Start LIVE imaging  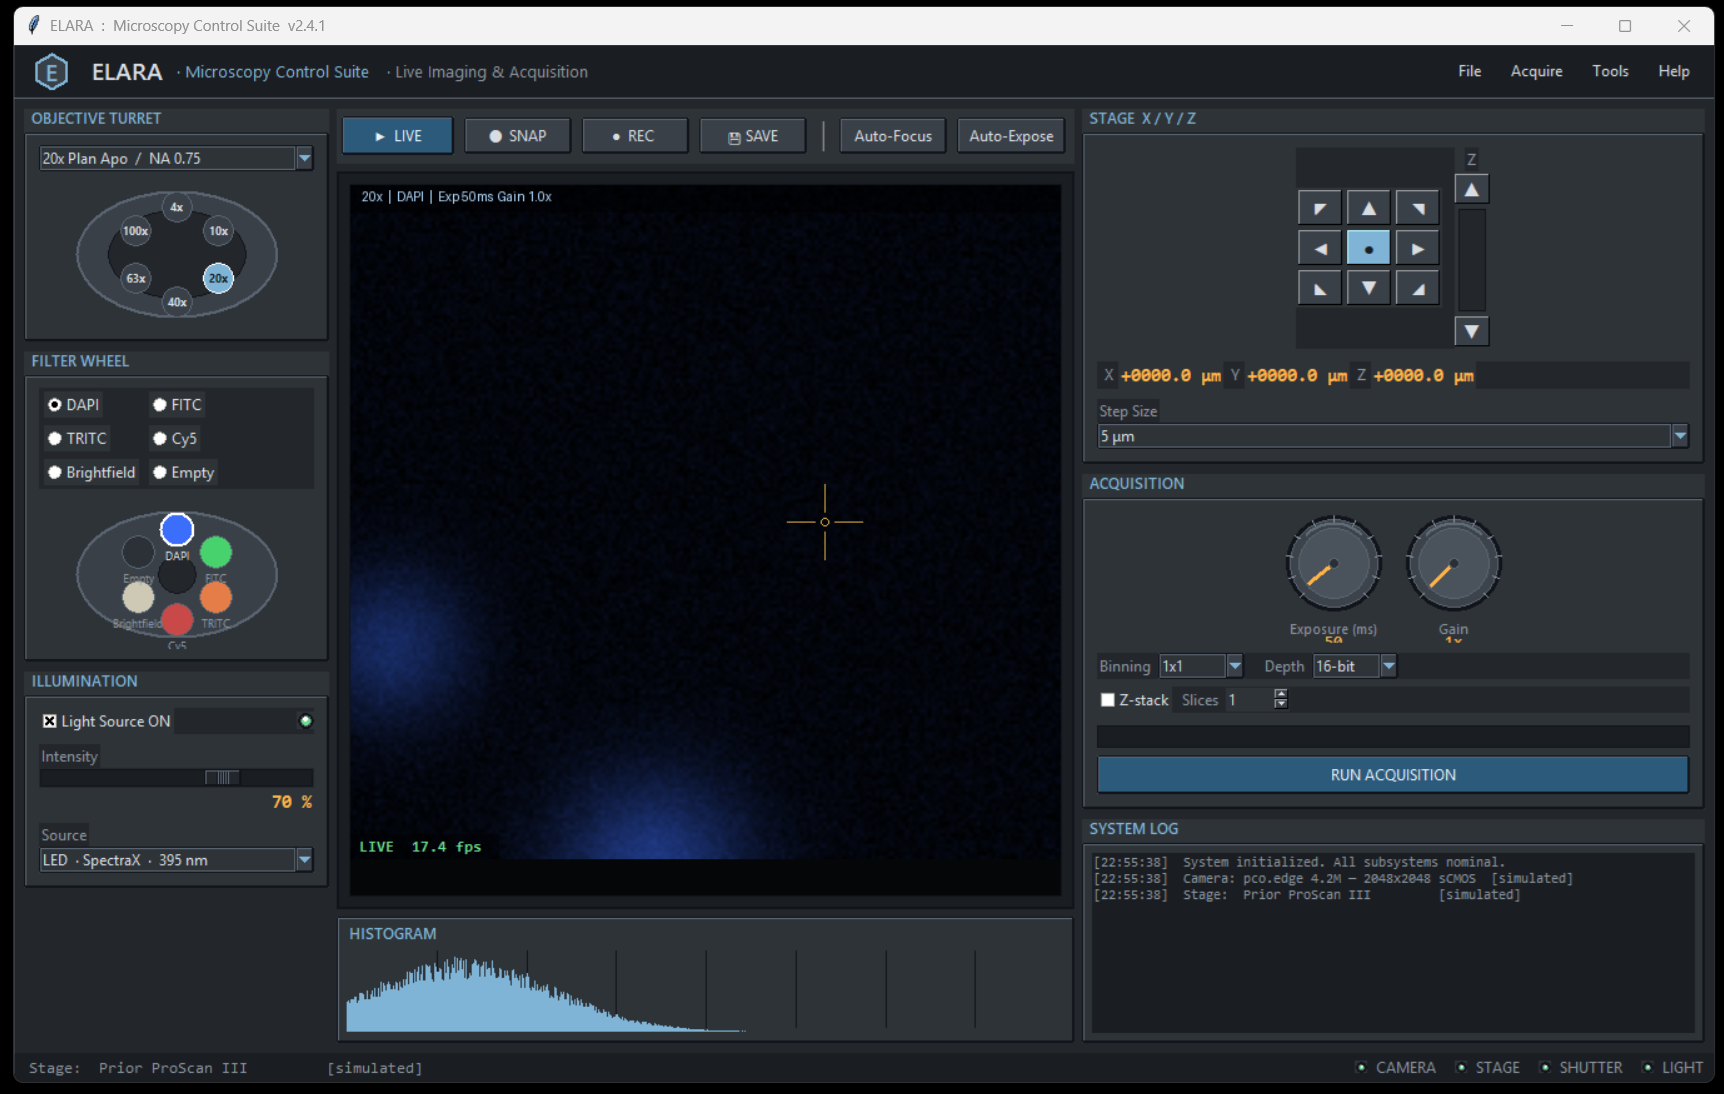click(398, 136)
